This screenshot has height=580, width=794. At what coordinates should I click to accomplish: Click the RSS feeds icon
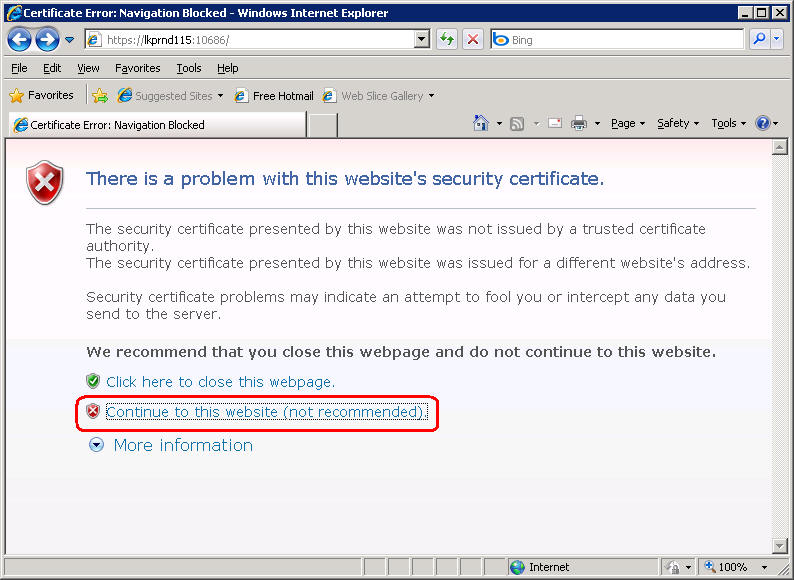tap(517, 123)
